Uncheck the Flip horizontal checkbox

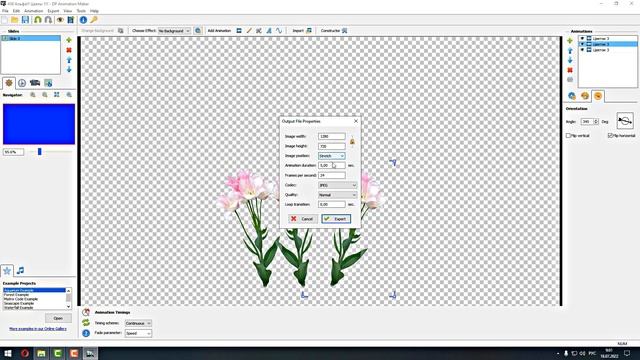(610, 136)
